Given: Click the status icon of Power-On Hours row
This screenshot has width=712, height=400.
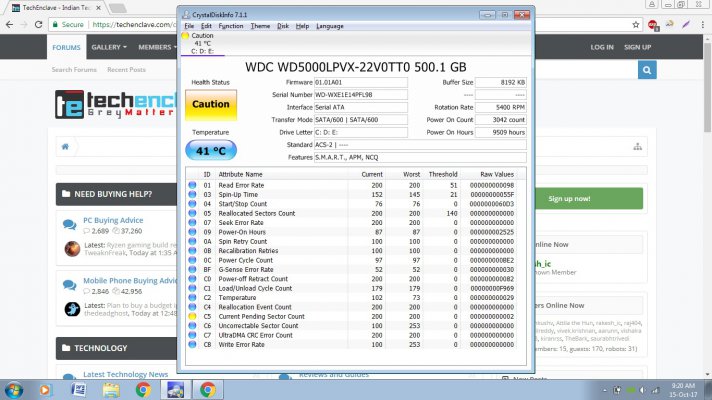Looking at the screenshot, I should click(x=192, y=232).
